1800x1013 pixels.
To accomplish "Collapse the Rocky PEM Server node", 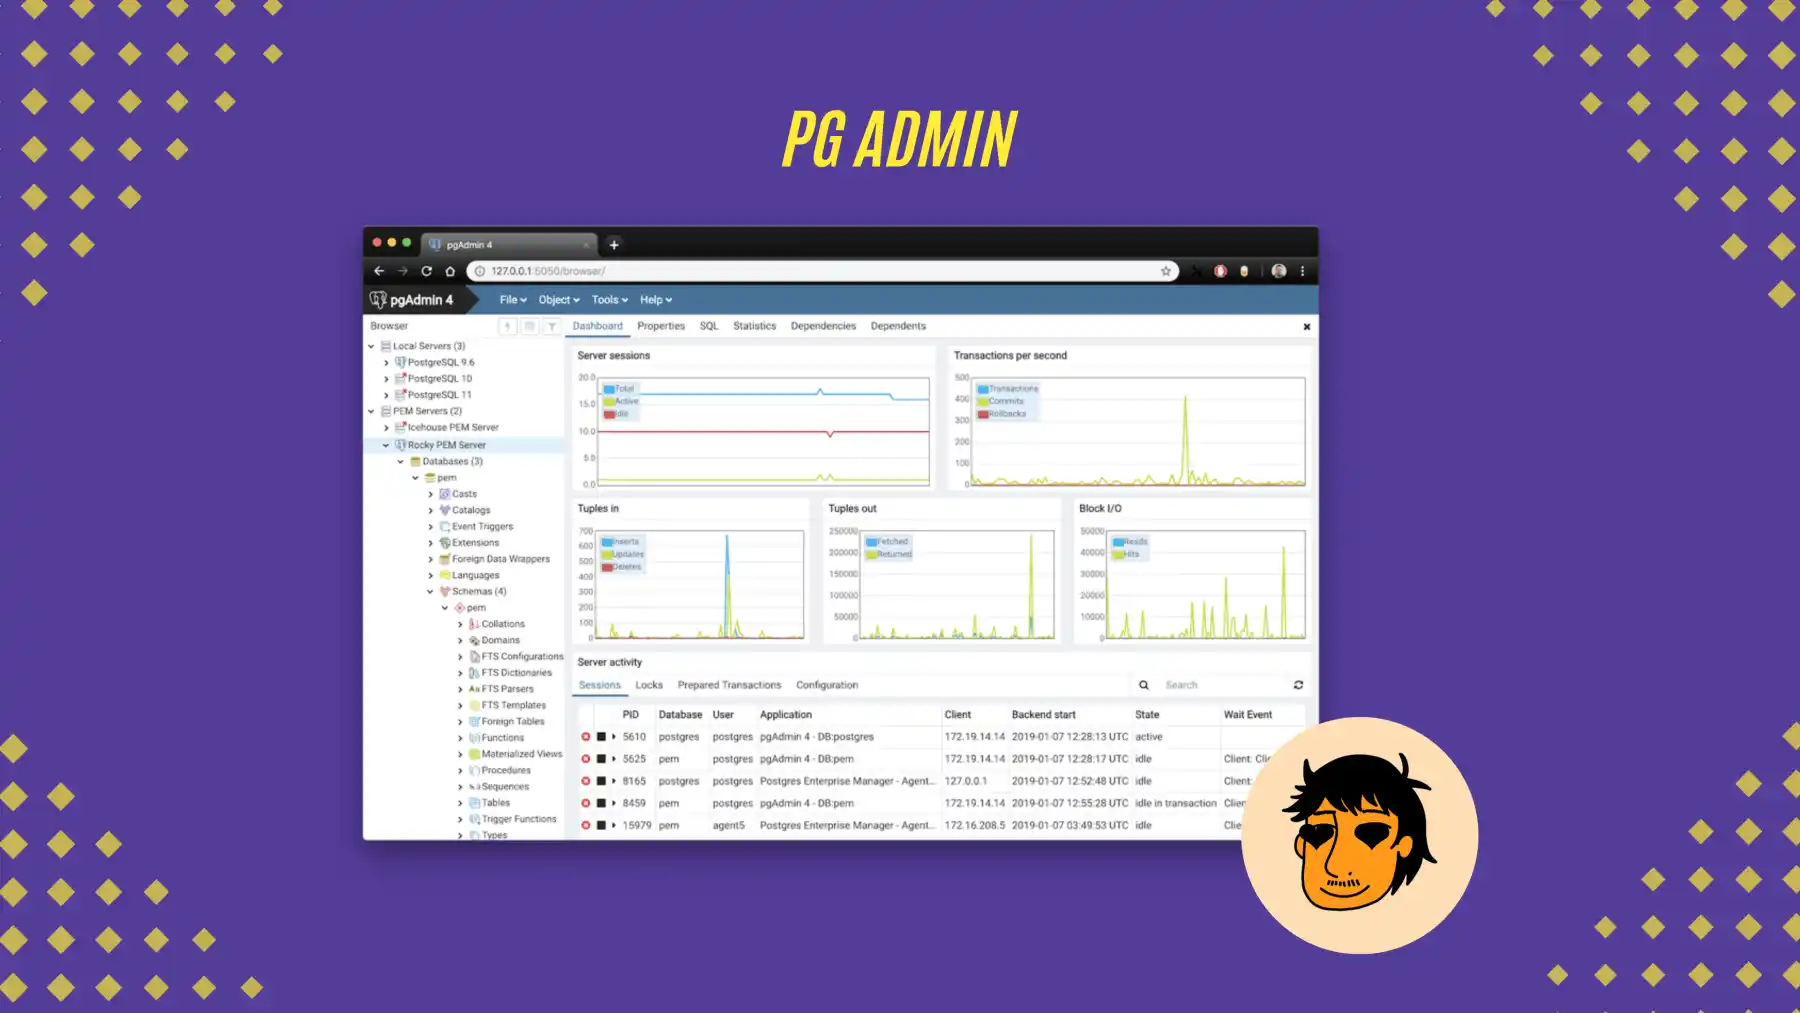I will coord(386,445).
